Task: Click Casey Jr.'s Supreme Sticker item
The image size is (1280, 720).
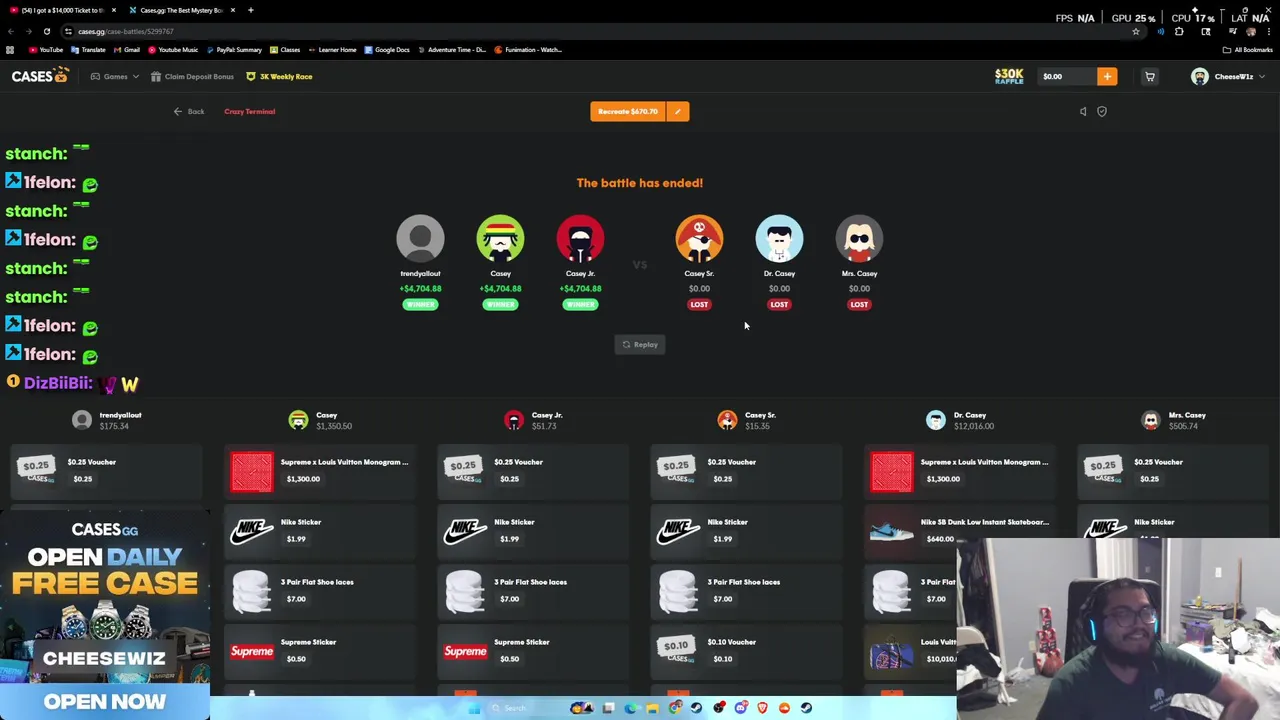Action: 533,651
